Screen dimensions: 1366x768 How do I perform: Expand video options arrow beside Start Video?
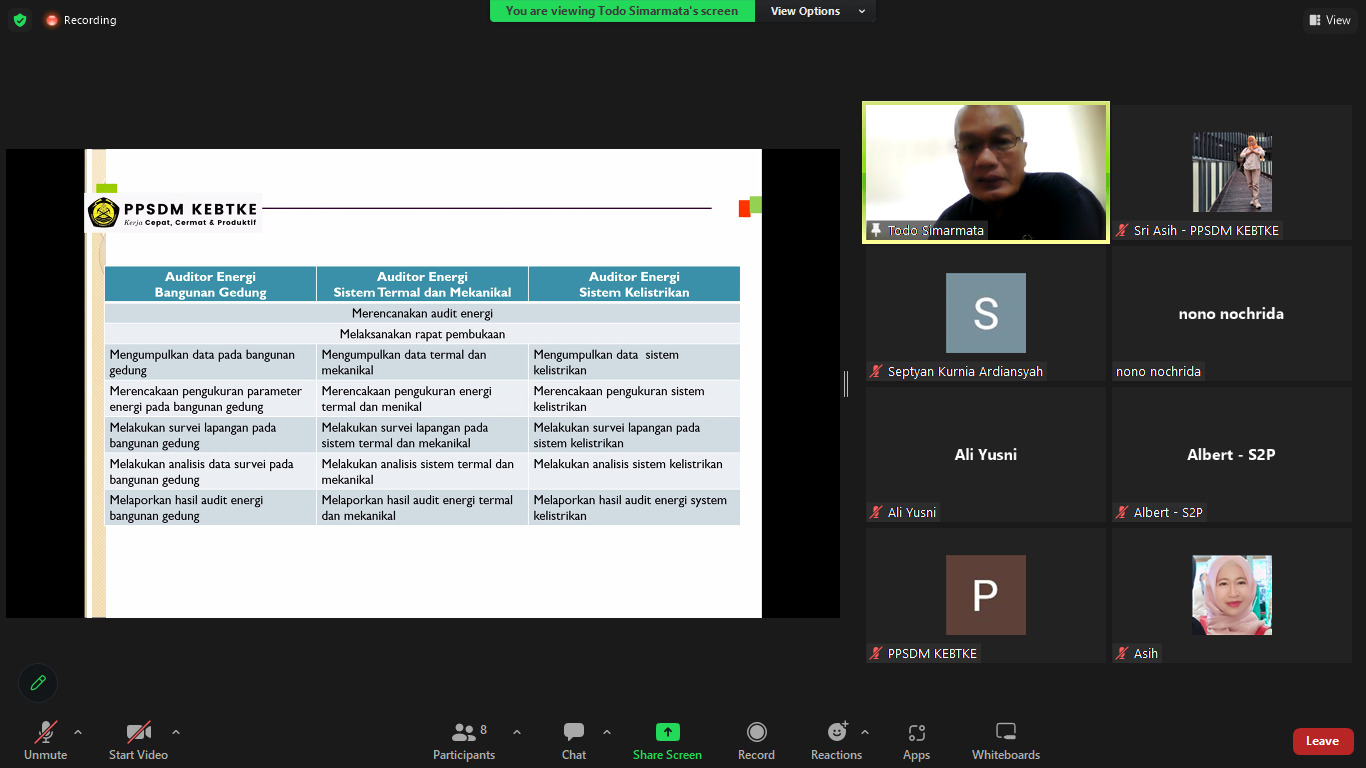pos(176,732)
